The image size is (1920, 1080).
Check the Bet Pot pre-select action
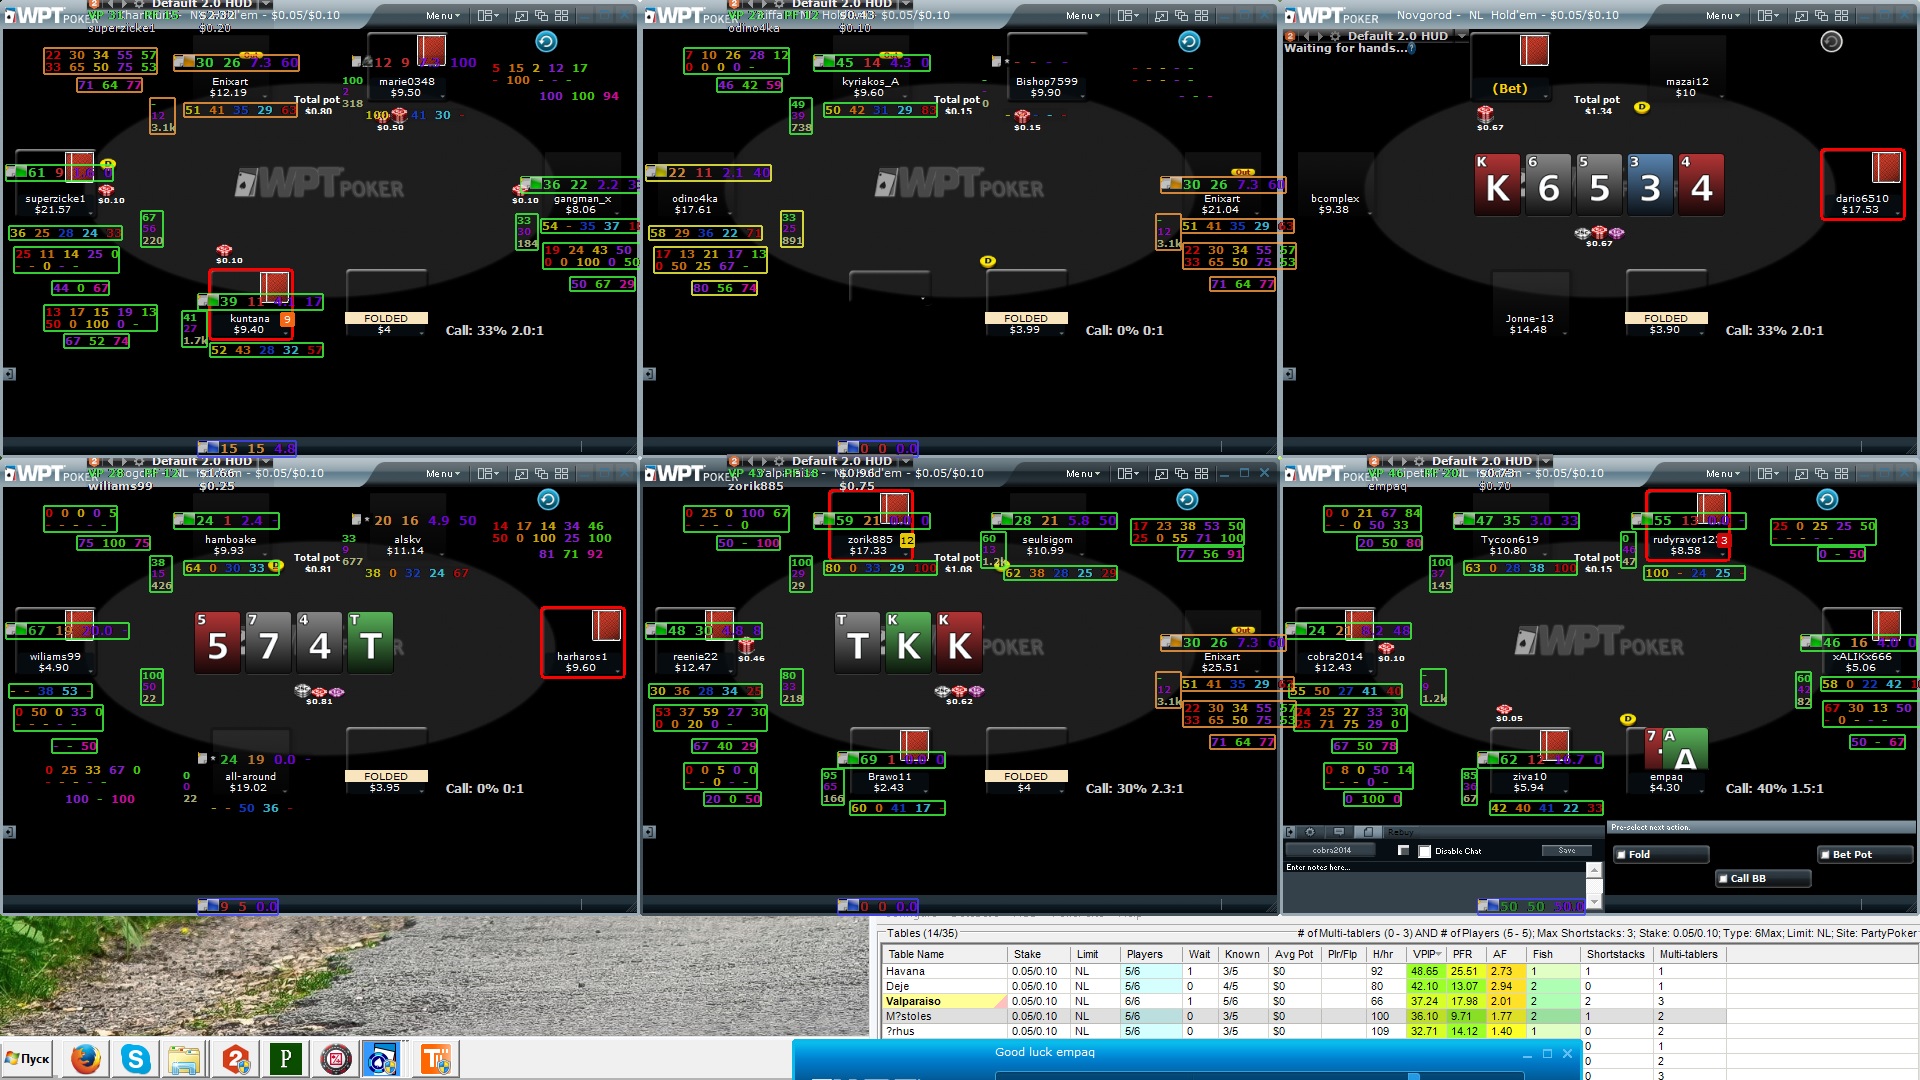(x=1825, y=854)
